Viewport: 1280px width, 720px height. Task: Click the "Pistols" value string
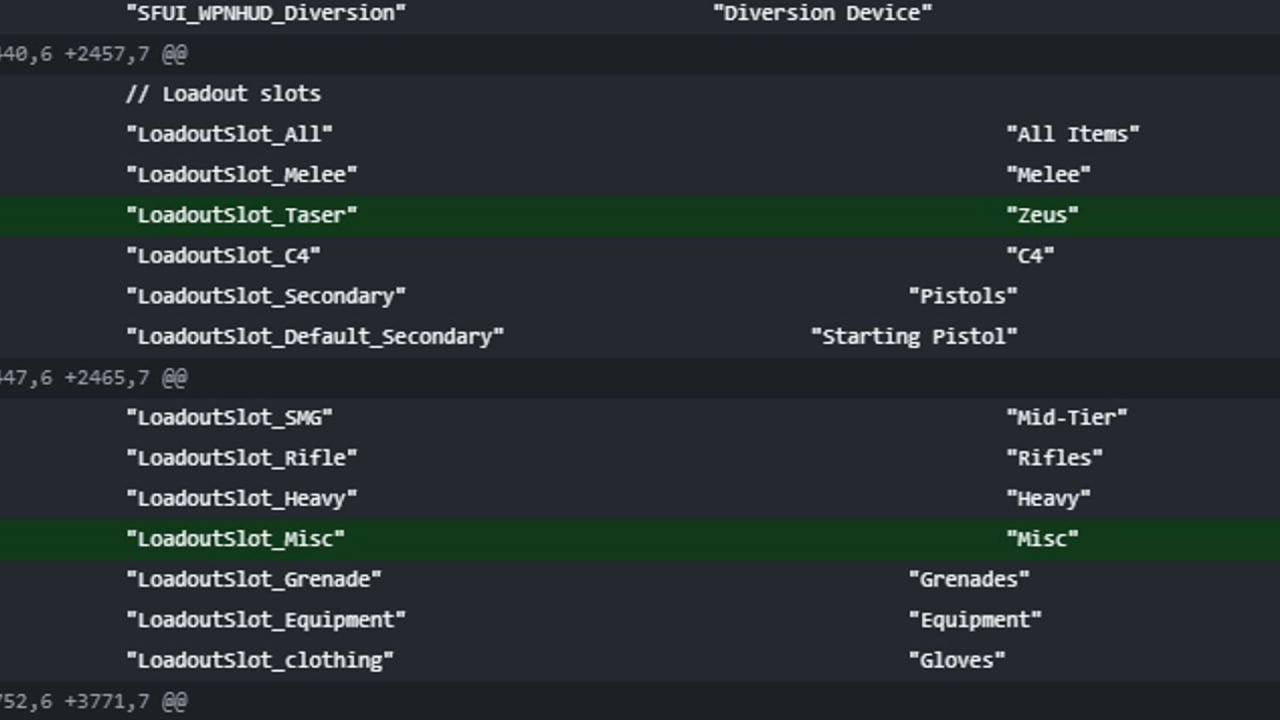(x=963, y=296)
